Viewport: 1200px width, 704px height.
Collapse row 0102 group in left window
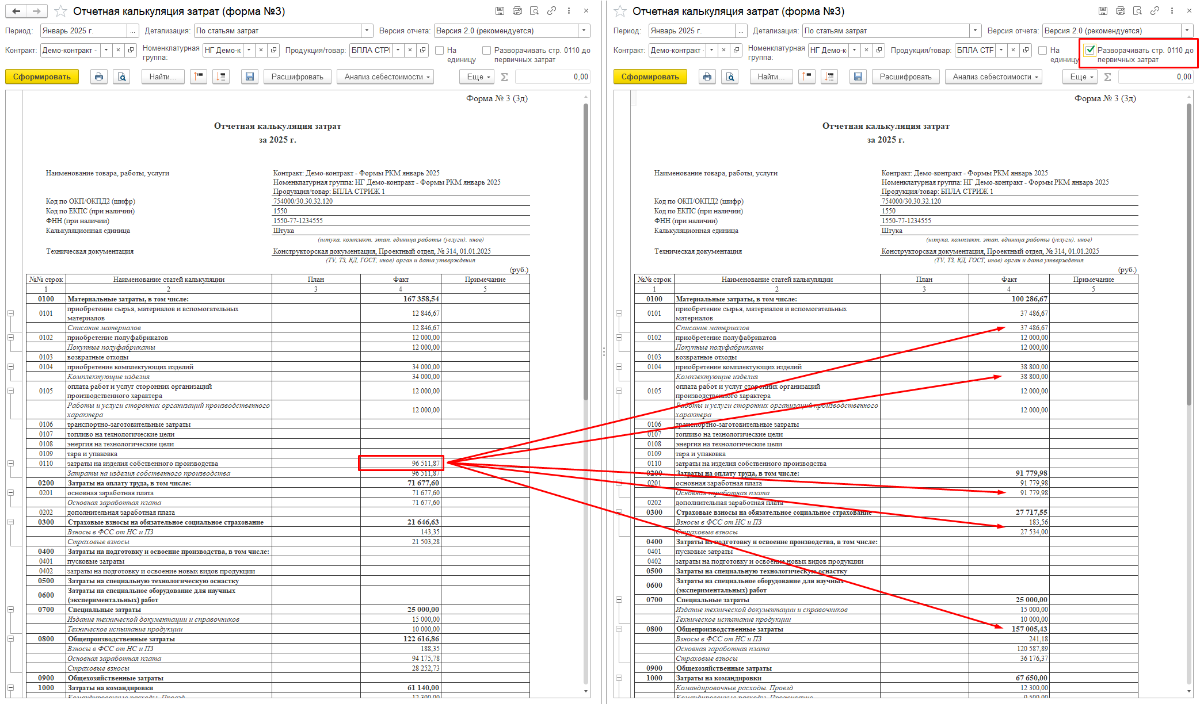(10, 338)
